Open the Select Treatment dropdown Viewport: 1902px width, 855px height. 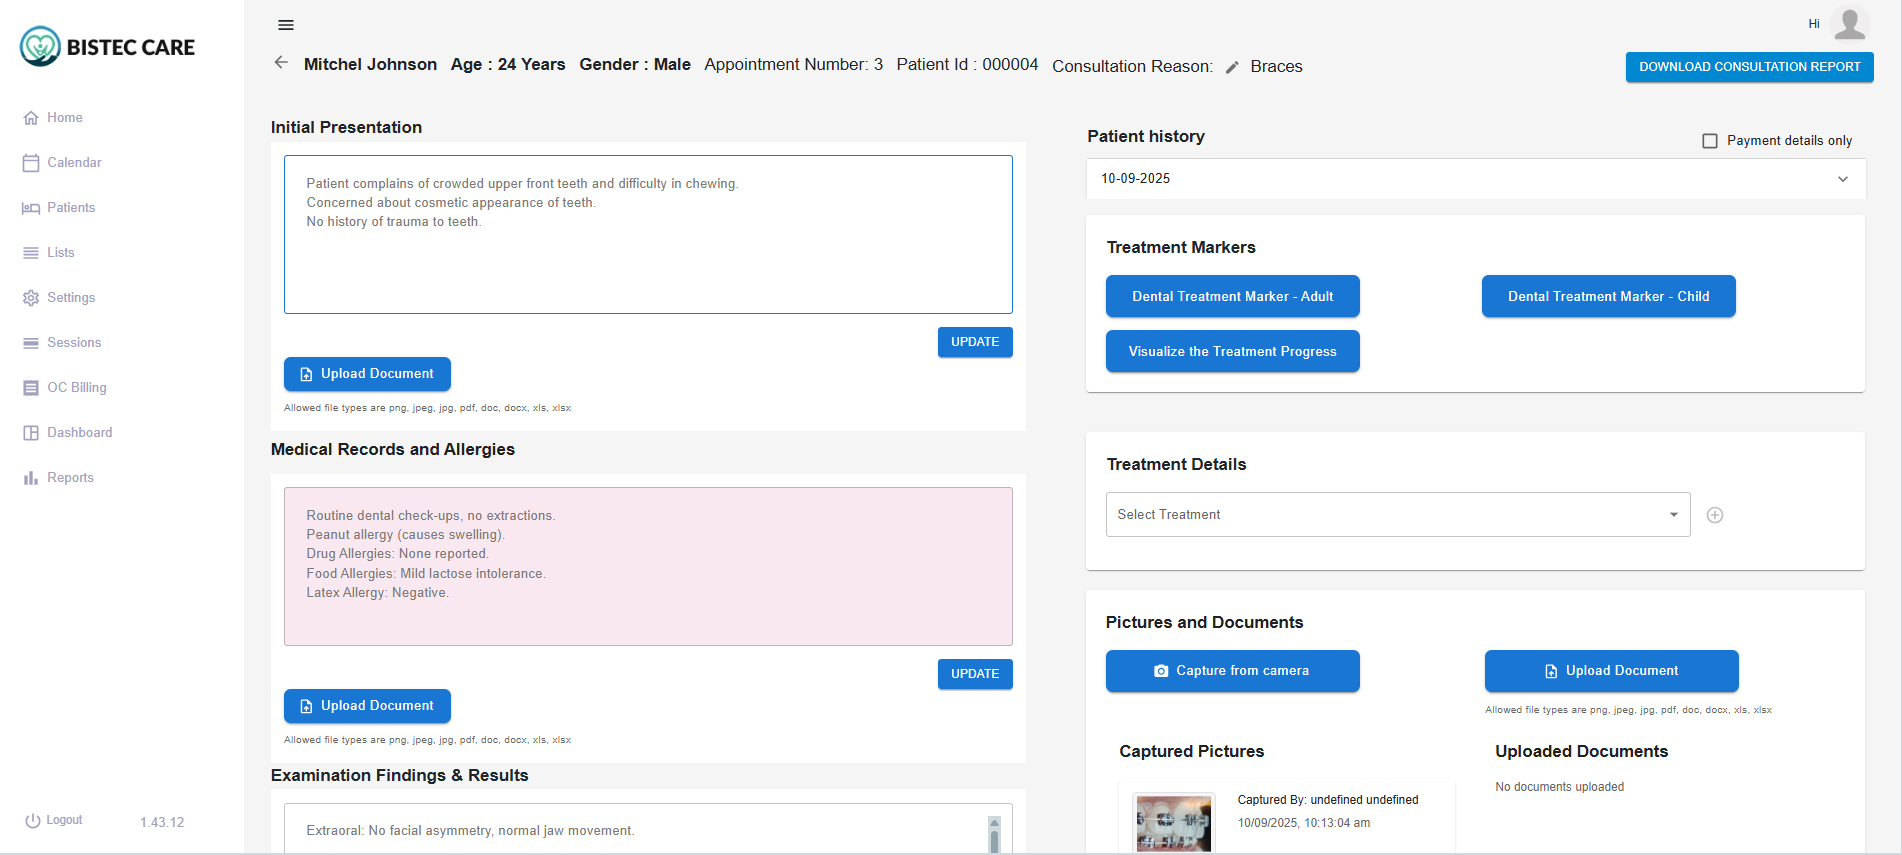click(1397, 515)
